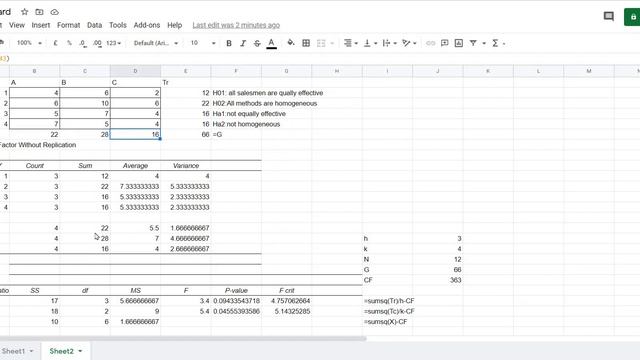Select the F crit value 4.757062664
The width and height of the screenshot is (640, 360).
(287, 301)
